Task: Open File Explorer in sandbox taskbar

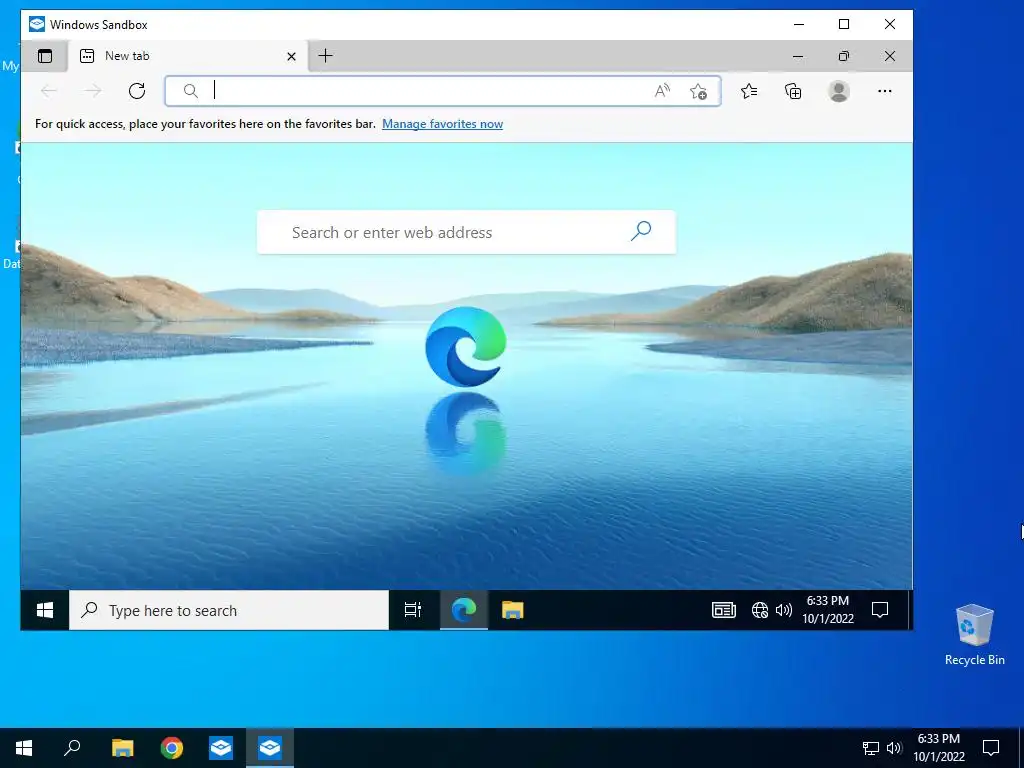Action: pyautogui.click(x=513, y=610)
